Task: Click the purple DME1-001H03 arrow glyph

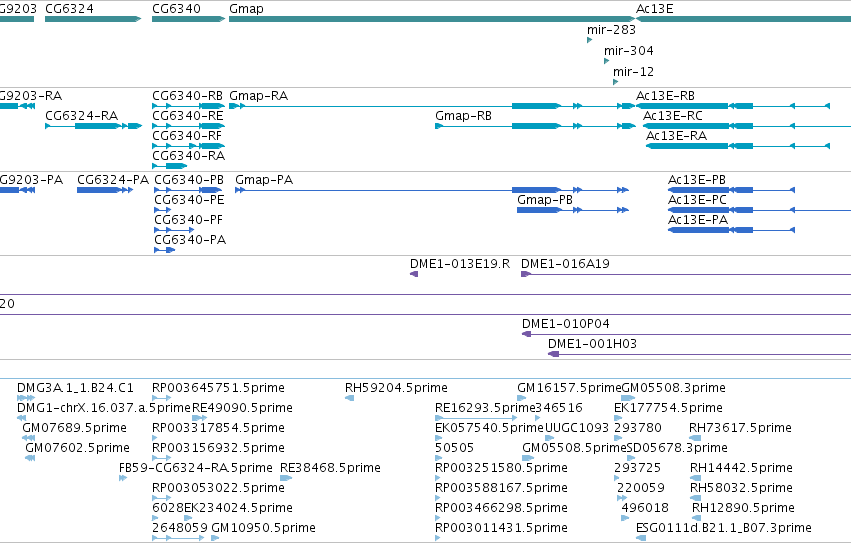Action: 554,354
